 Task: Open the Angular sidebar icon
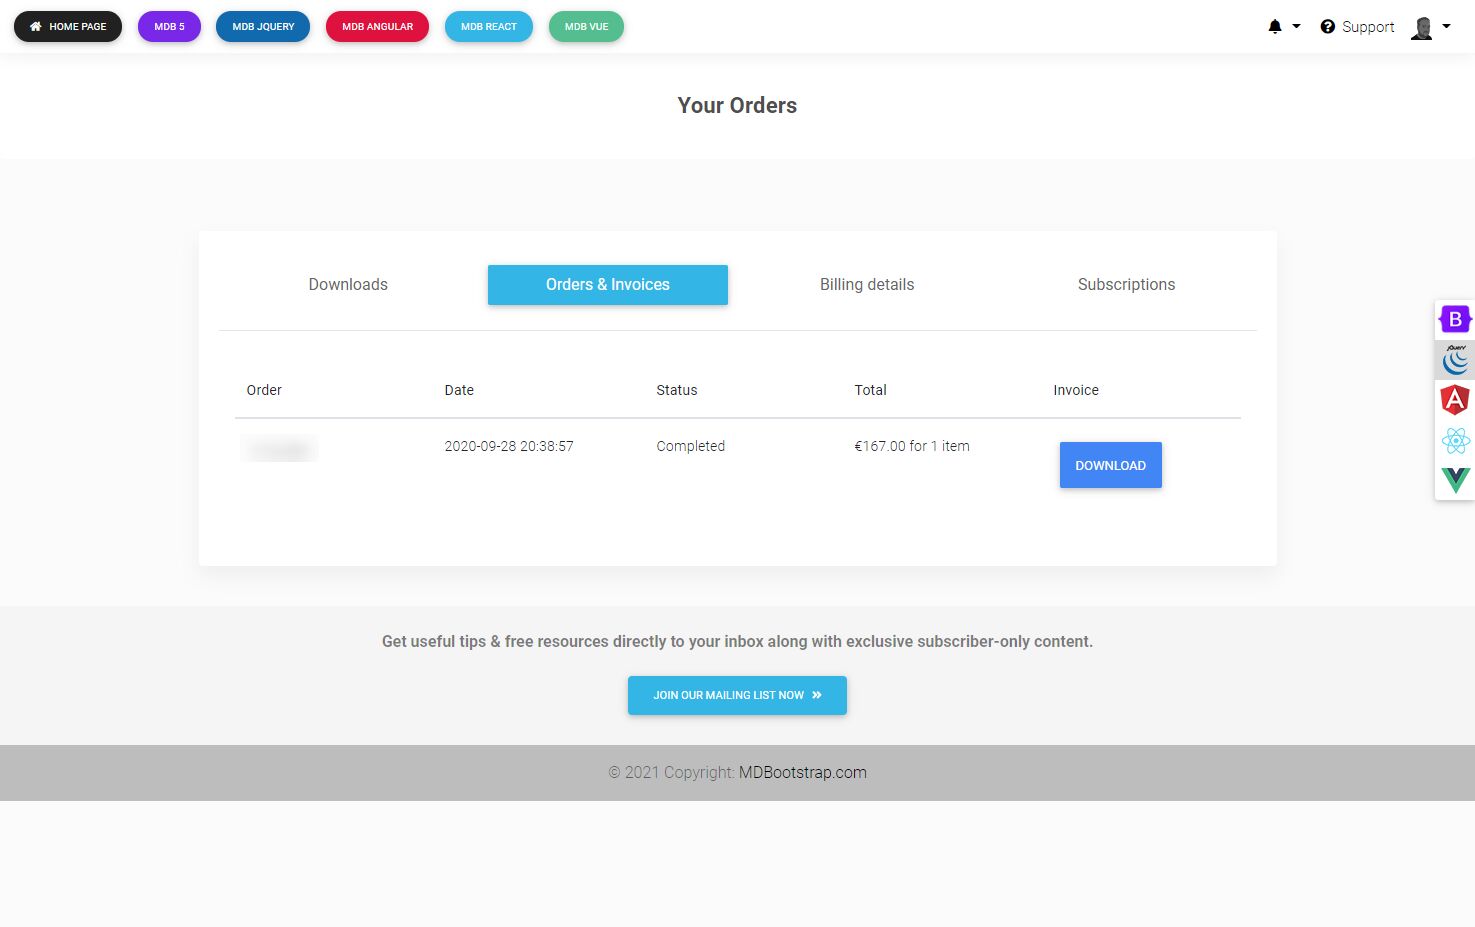coord(1455,400)
